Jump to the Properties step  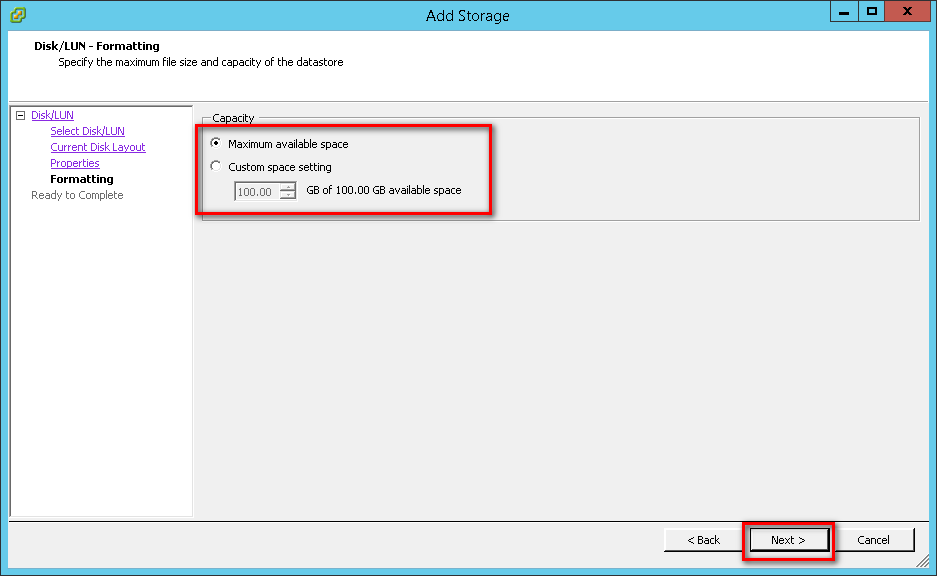click(75, 164)
